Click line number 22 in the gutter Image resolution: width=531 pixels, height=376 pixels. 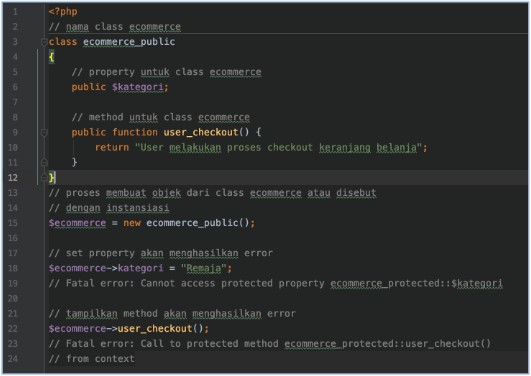point(13,329)
